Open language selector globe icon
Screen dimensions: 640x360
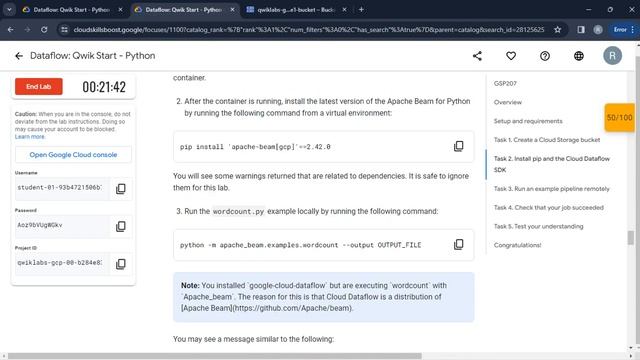coord(579,56)
